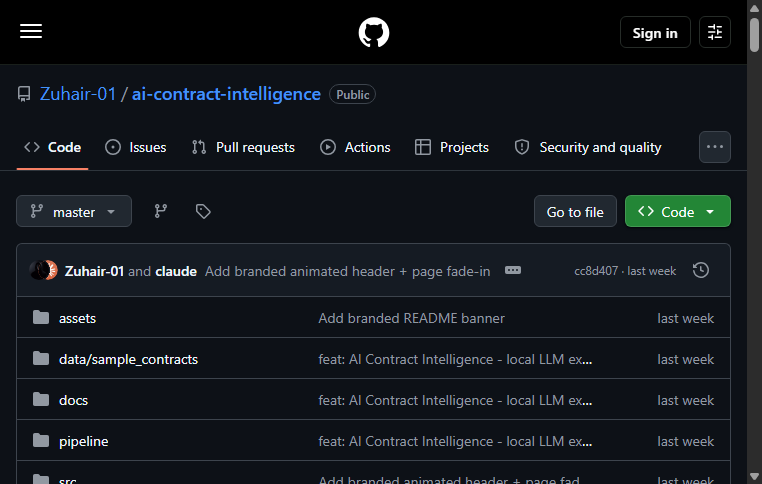The image size is (762, 484).
Task: Go to GitHub homepage via Octocat logo
Action: click(x=374, y=32)
